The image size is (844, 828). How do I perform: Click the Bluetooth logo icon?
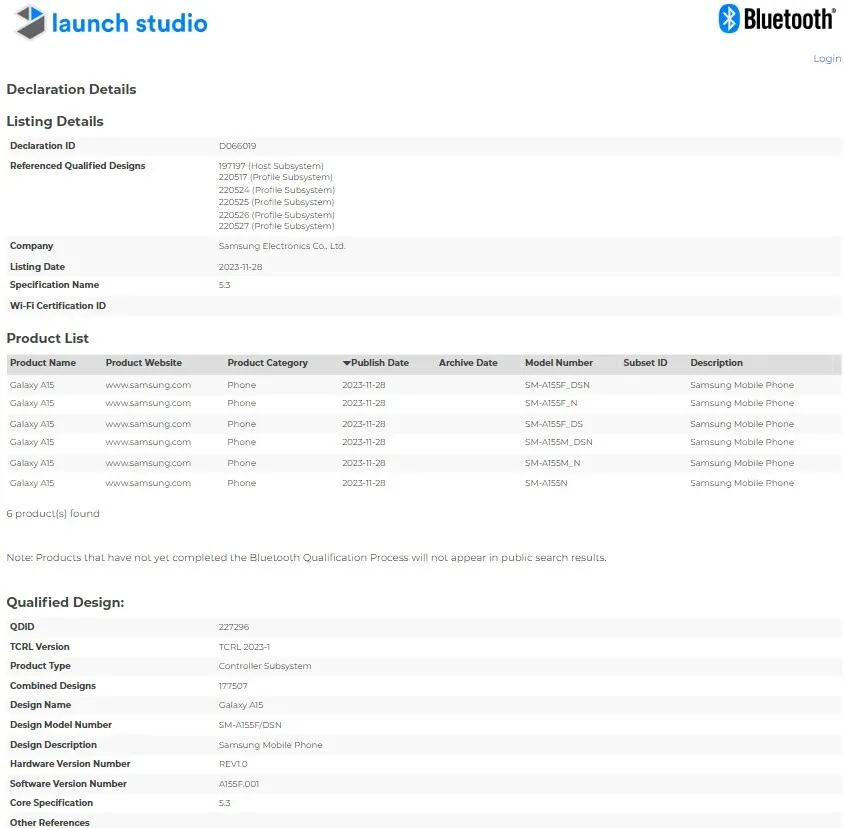pyautogui.click(x=730, y=18)
